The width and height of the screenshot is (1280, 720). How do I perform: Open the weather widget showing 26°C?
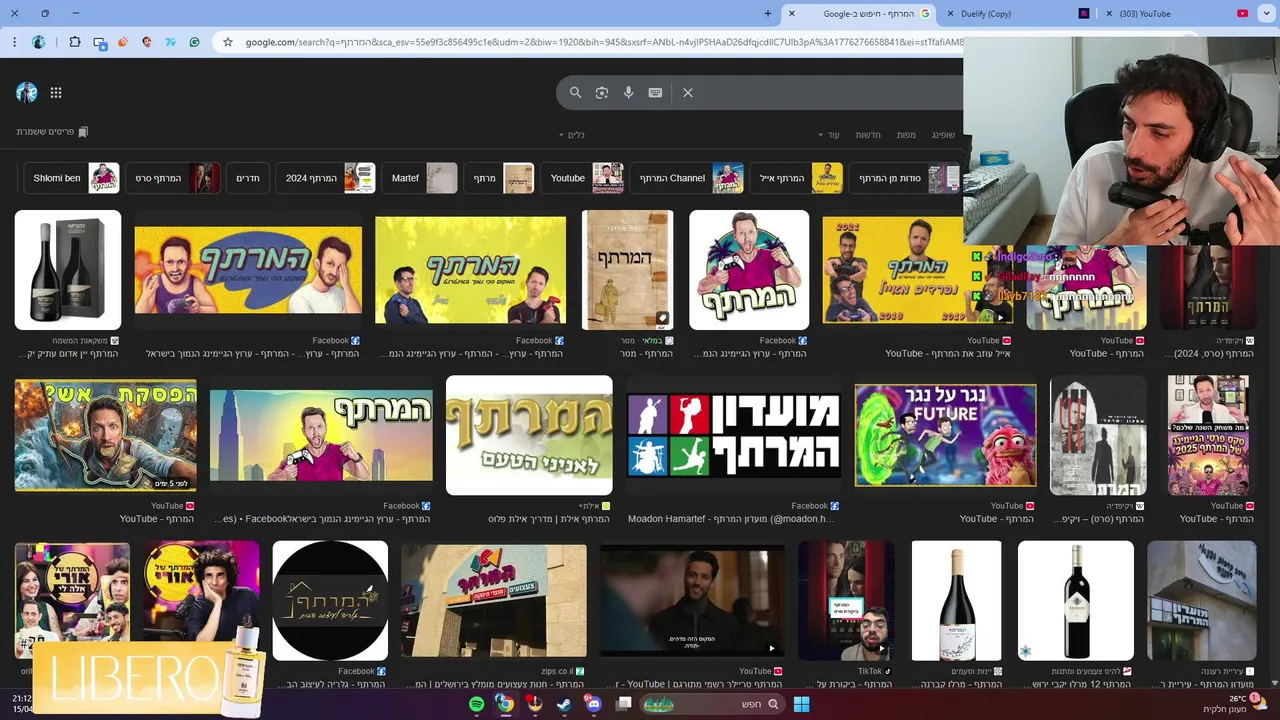point(1236,704)
